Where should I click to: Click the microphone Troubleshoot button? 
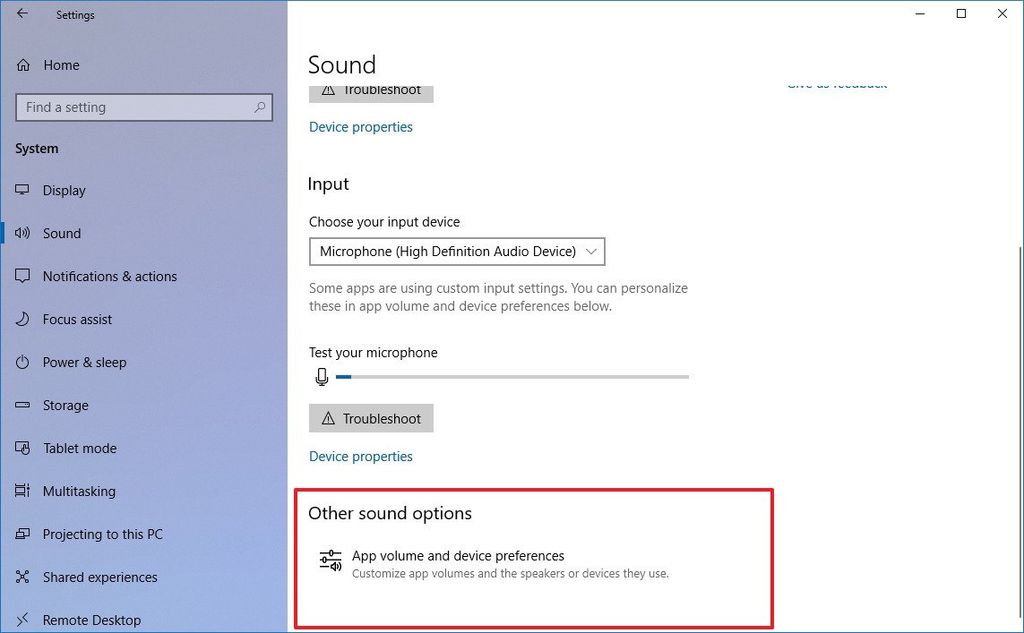371,418
